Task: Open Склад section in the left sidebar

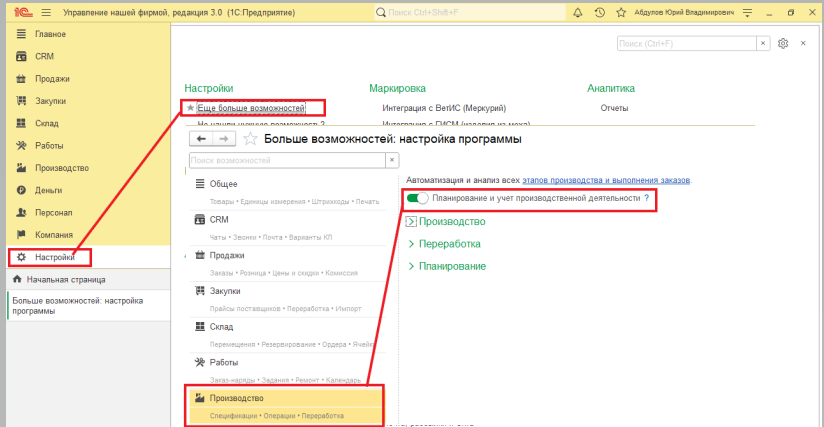Action: pos(47,123)
